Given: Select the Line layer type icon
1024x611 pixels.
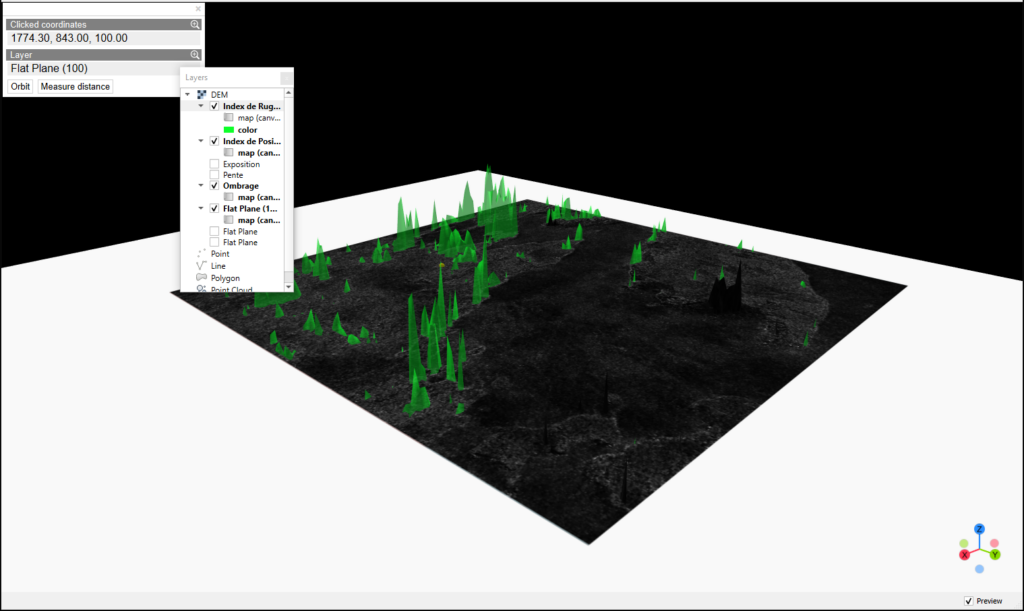Looking at the screenshot, I should [202, 266].
